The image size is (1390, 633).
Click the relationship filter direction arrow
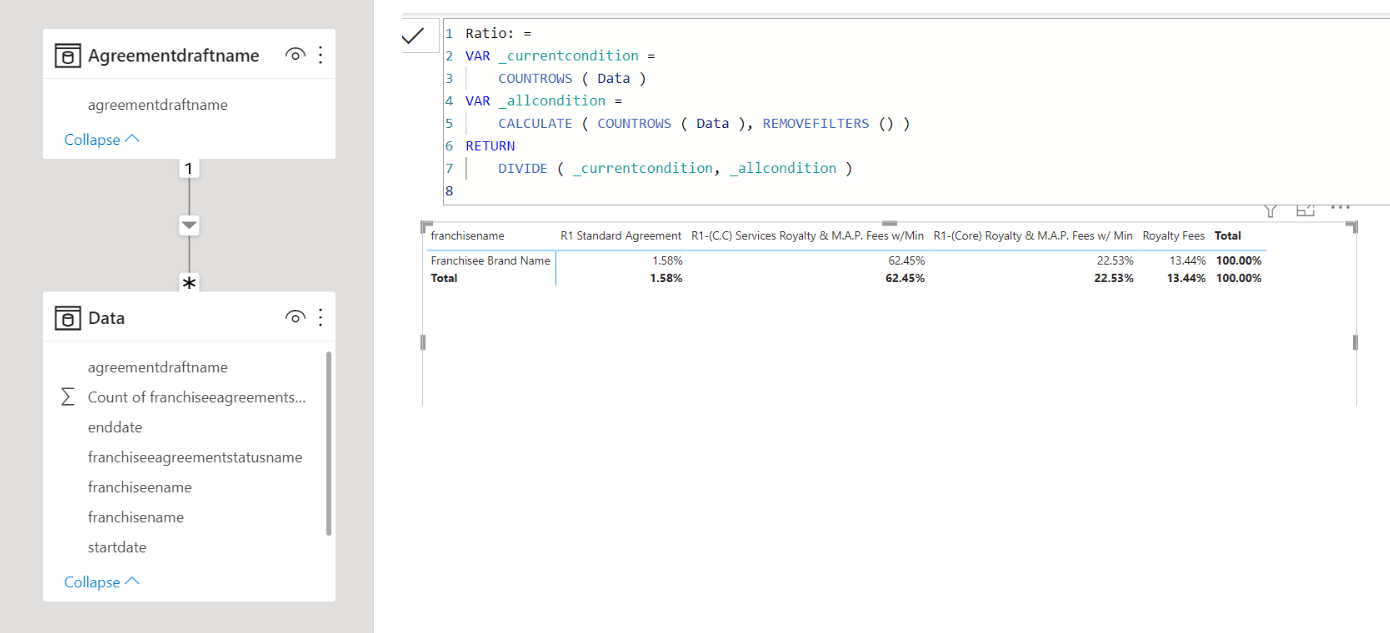pyautogui.click(x=189, y=226)
